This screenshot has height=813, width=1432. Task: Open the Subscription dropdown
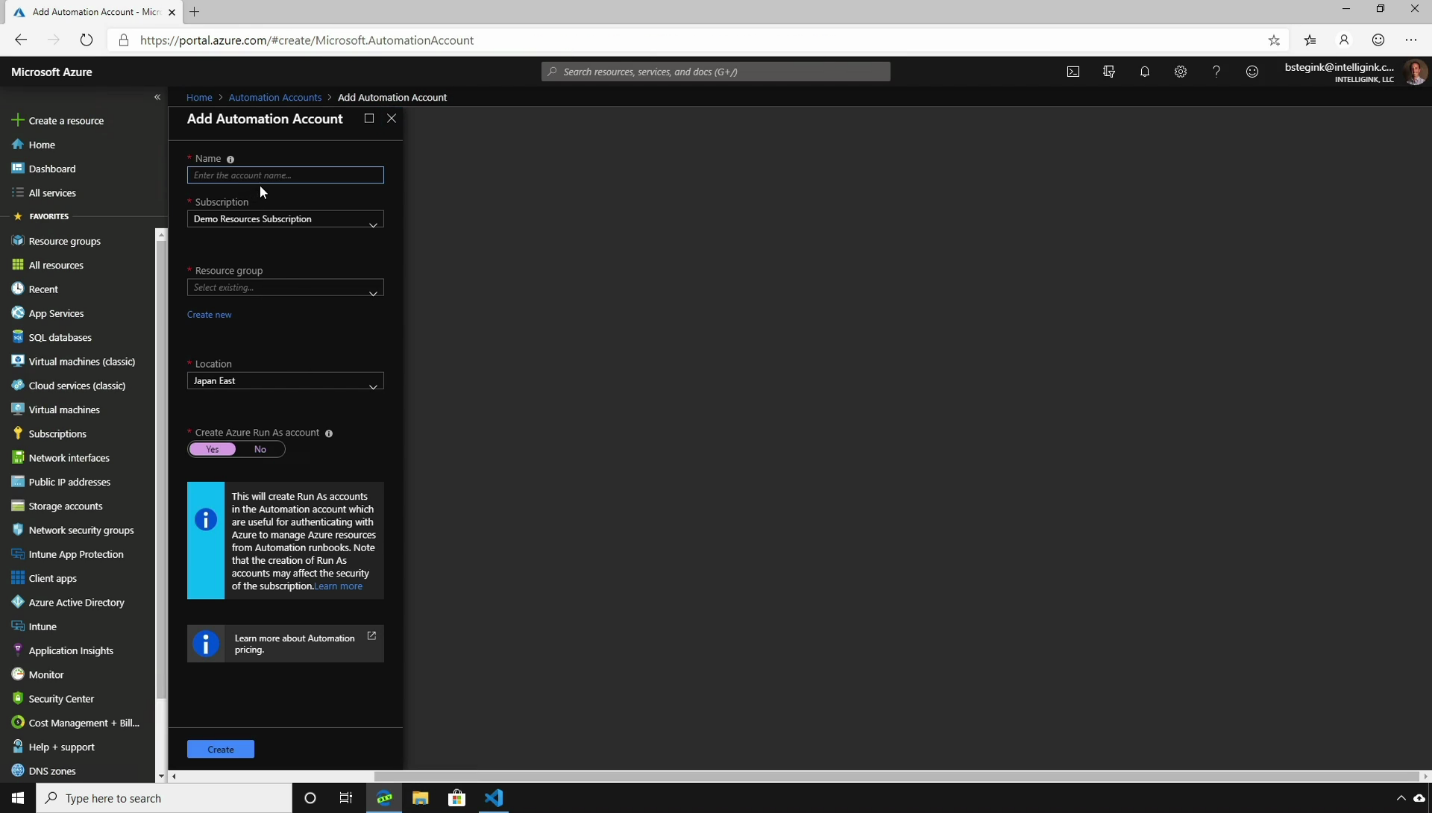coord(285,219)
